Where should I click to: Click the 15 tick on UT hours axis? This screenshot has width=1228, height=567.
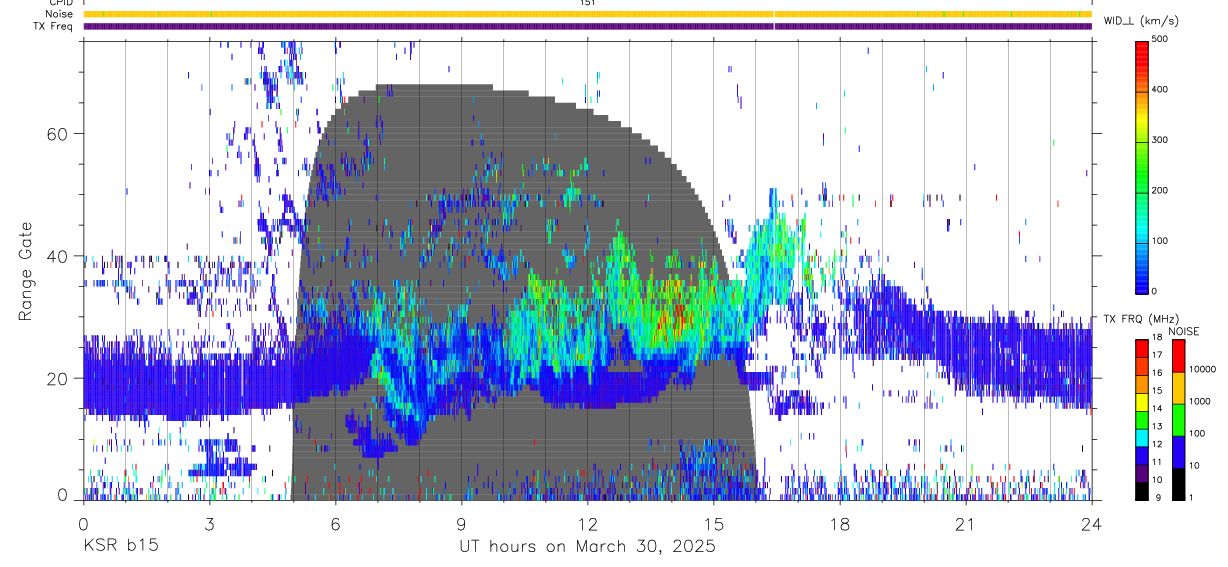click(714, 523)
